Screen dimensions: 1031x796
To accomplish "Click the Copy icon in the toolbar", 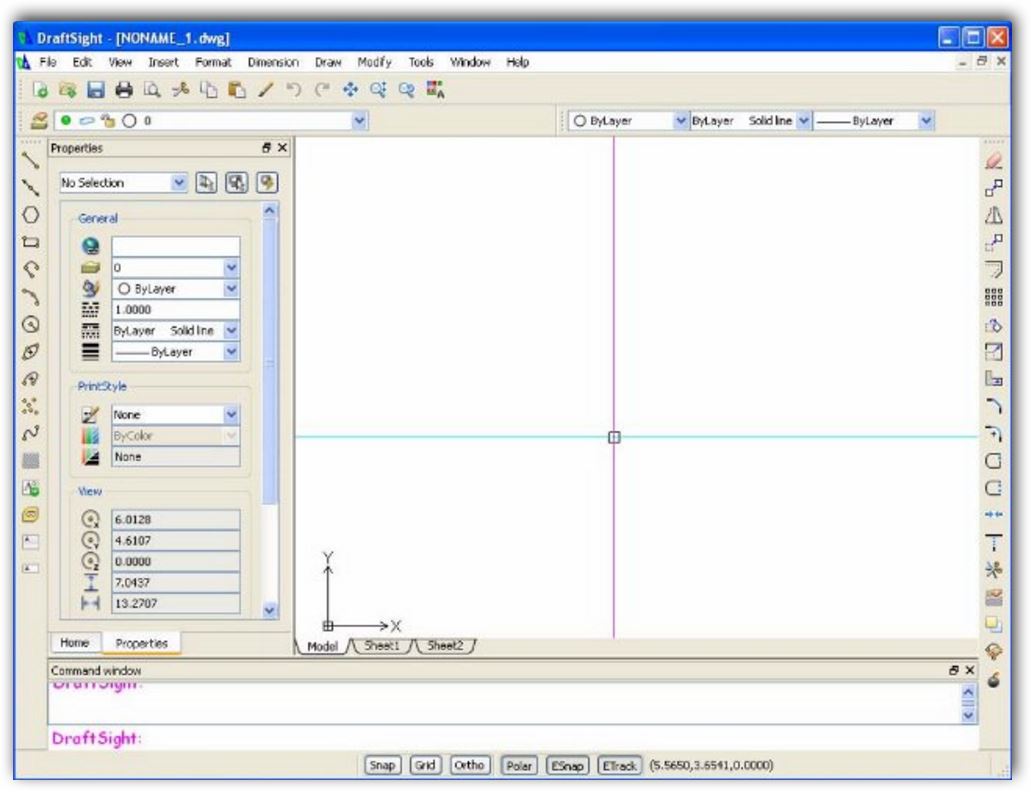I will point(208,90).
